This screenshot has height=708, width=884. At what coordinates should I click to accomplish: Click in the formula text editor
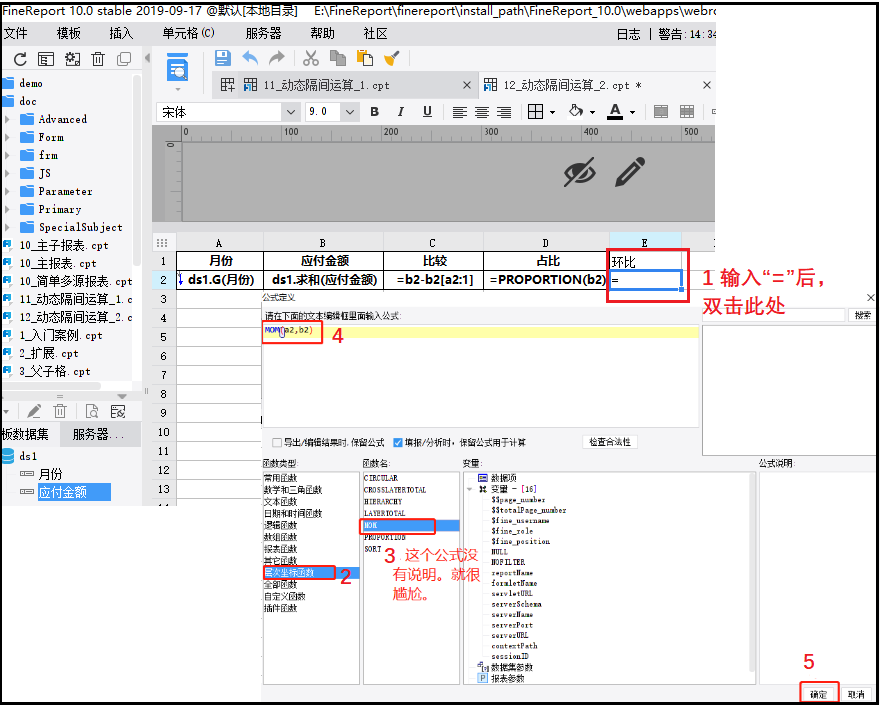click(x=480, y=375)
